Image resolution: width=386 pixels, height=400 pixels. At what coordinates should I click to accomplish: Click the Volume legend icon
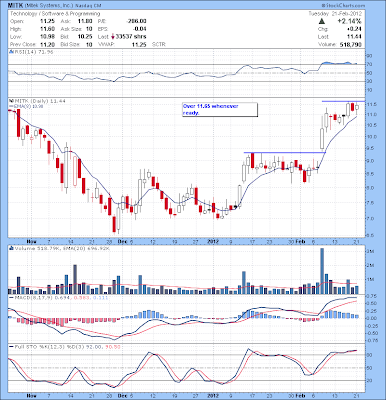(11, 248)
